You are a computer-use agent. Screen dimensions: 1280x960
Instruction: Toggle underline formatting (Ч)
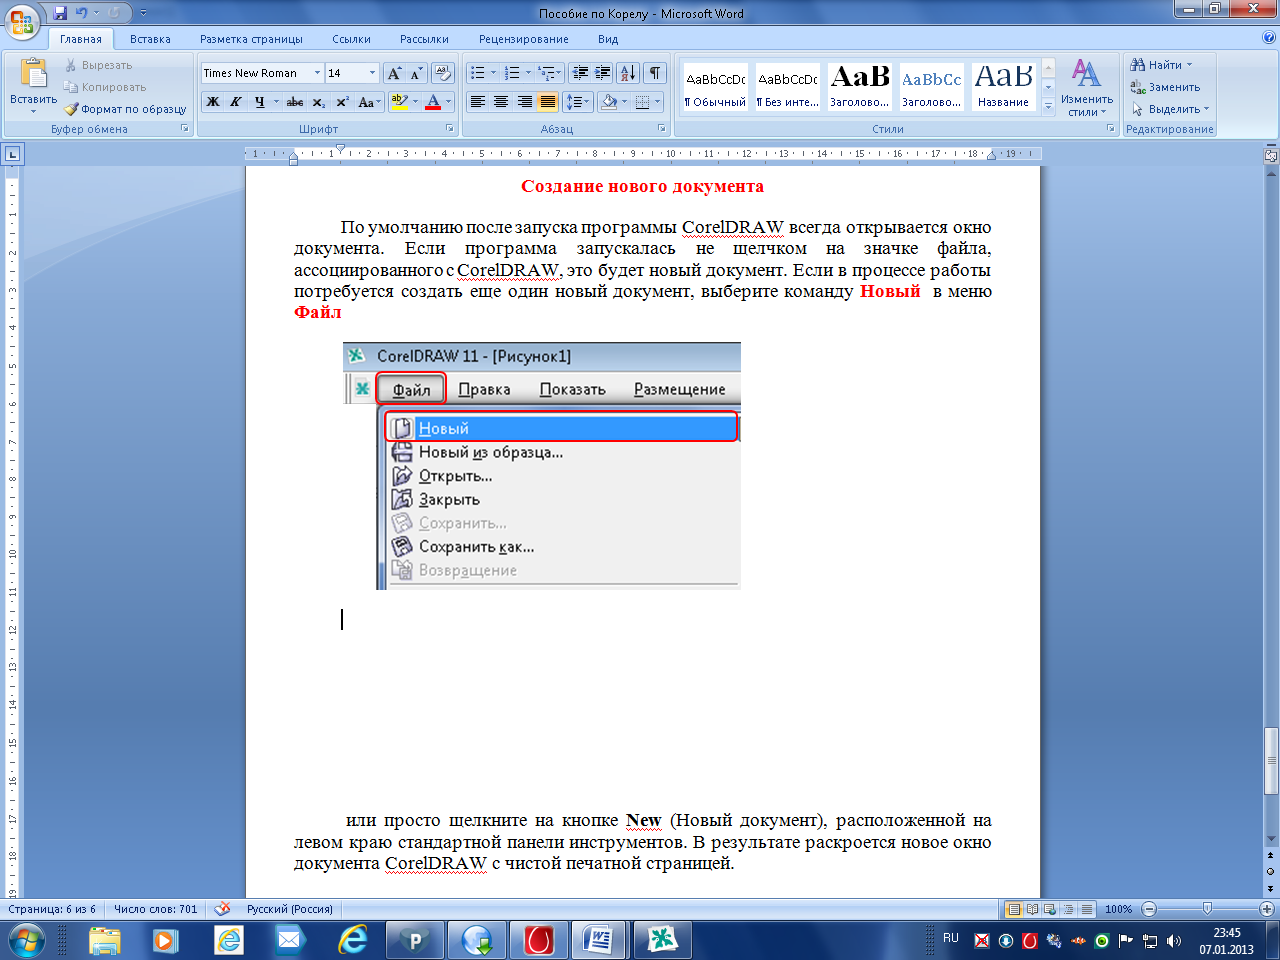tap(259, 102)
